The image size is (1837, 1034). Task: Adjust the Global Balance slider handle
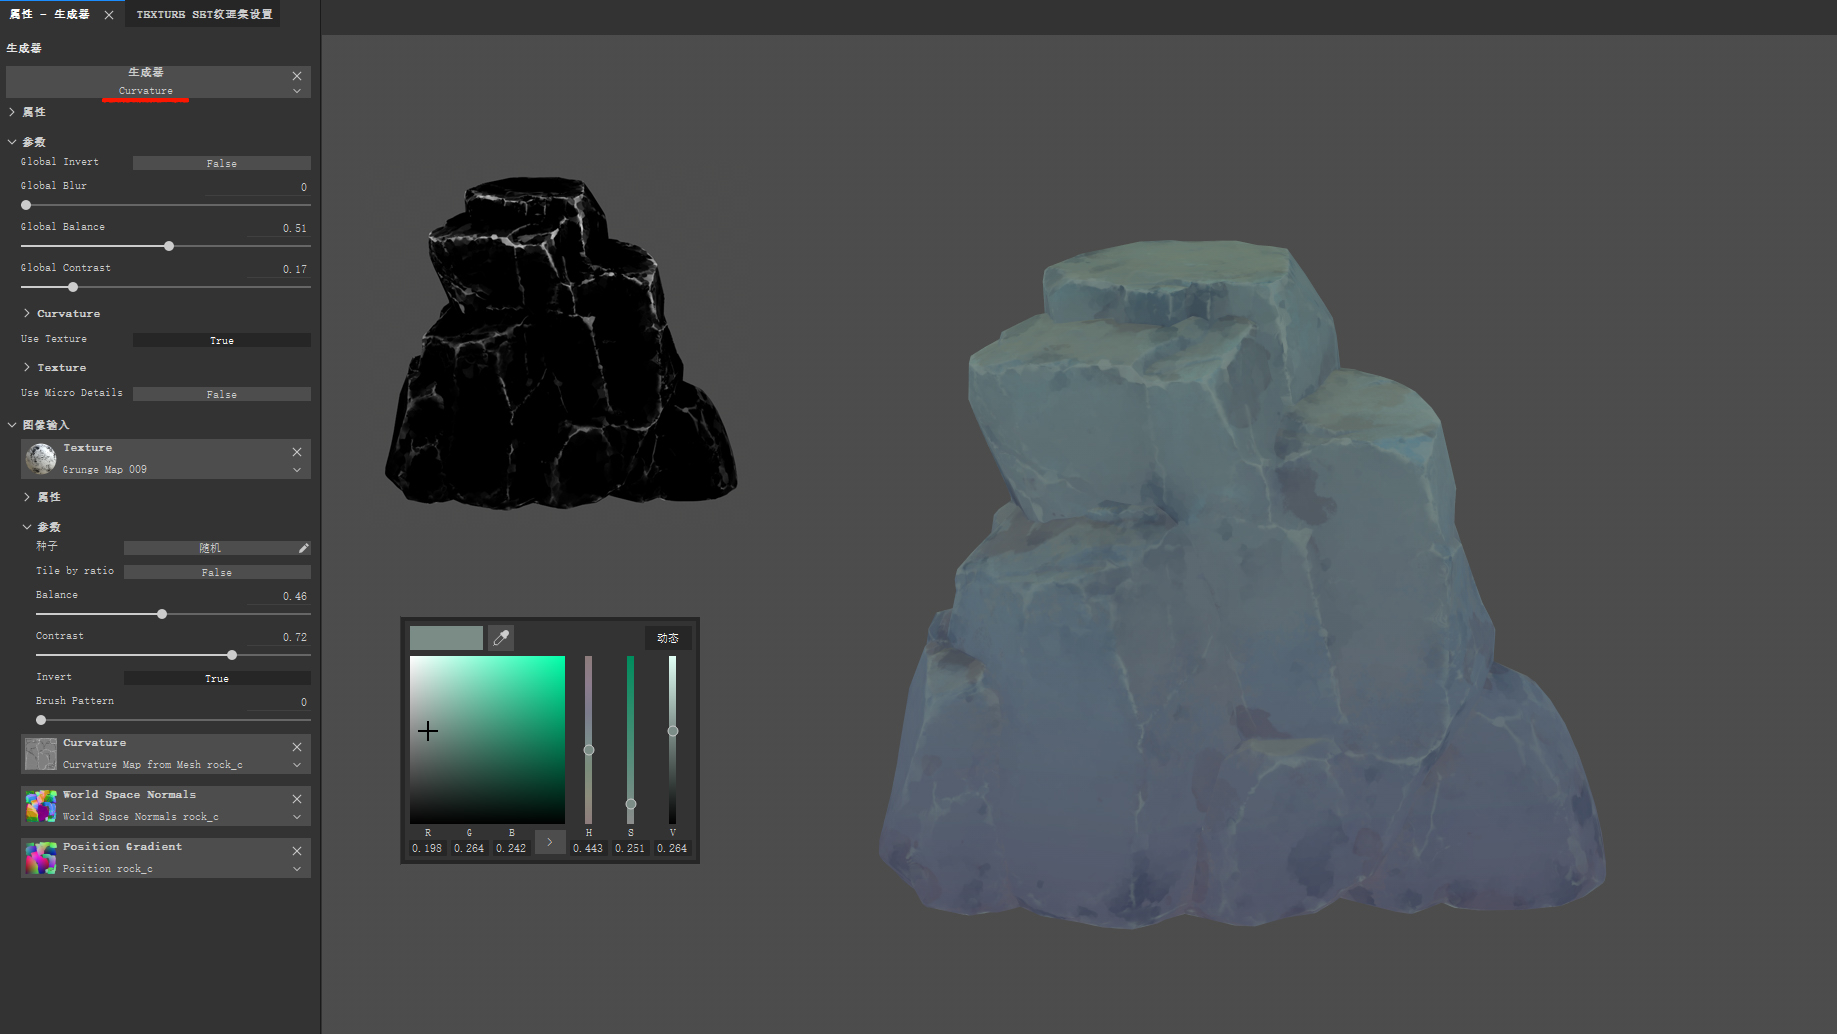[x=169, y=246]
